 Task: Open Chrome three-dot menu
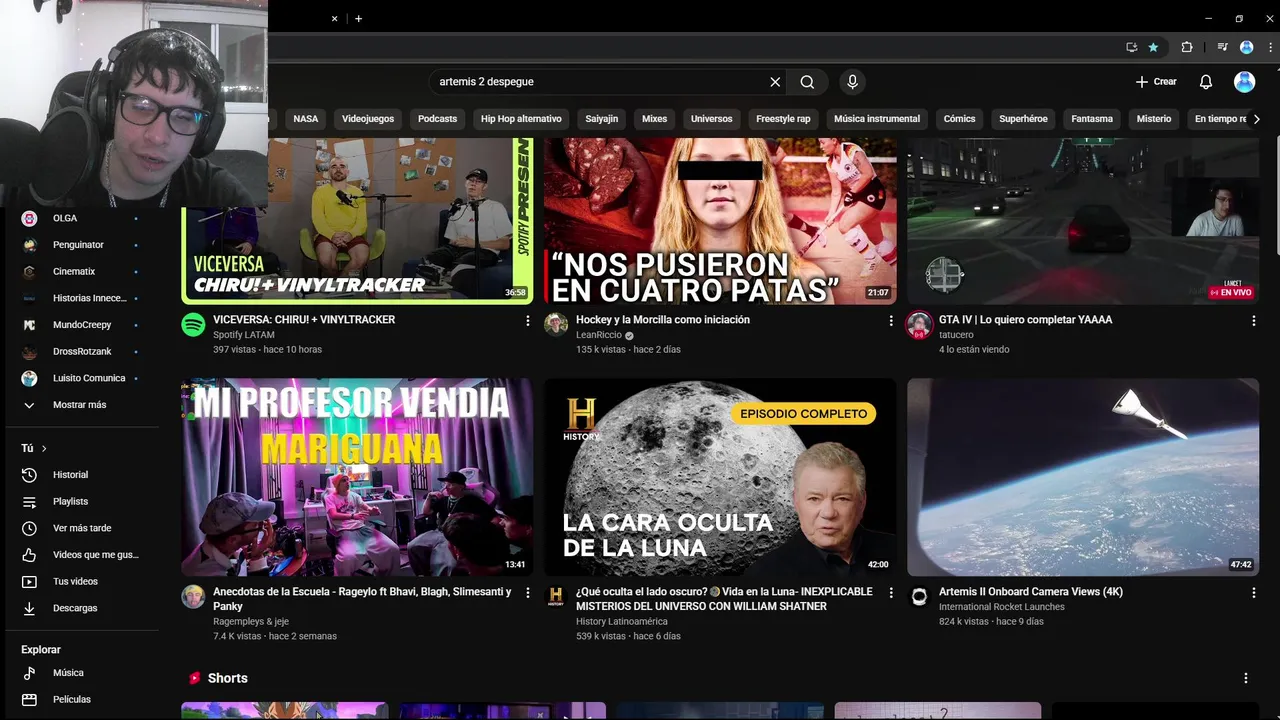click(1268, 47)
